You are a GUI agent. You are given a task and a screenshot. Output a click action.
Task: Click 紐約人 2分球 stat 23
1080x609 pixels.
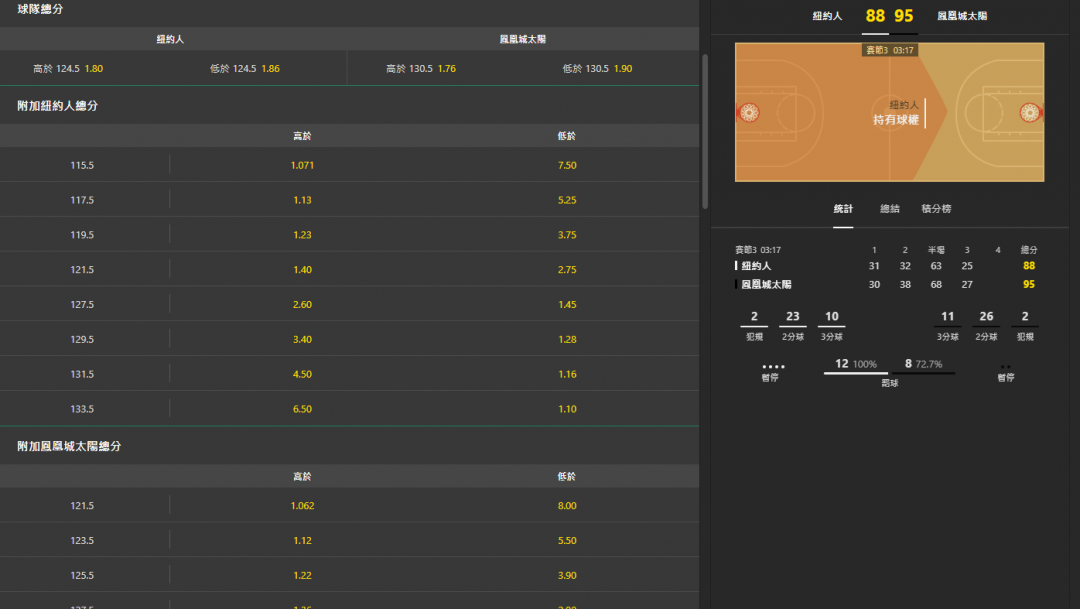tap(793, 316)
